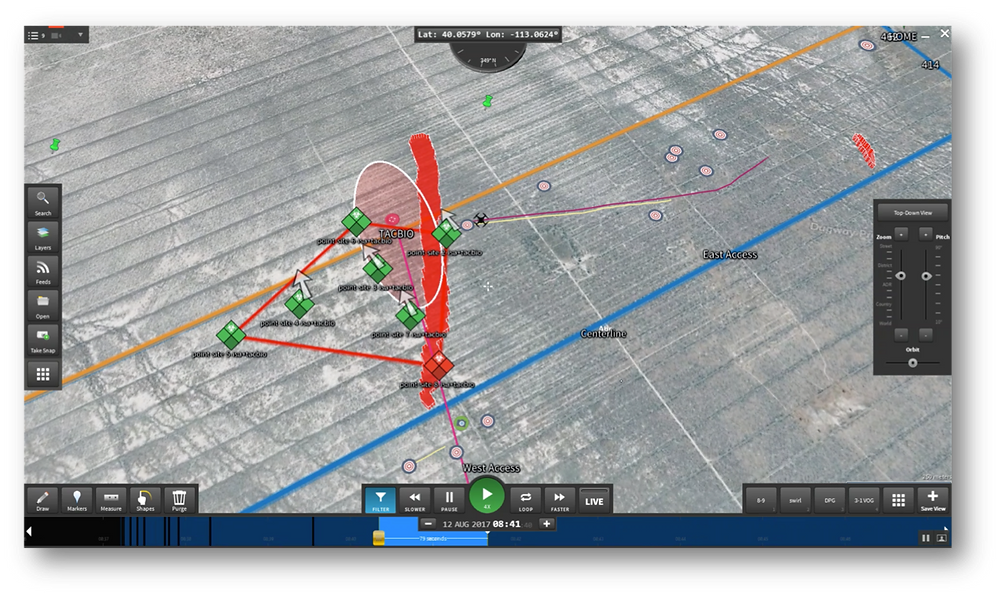Save the current view with Save View
Image resolution: width=1000 pixels, height=596 pixels.
point(932,500)
